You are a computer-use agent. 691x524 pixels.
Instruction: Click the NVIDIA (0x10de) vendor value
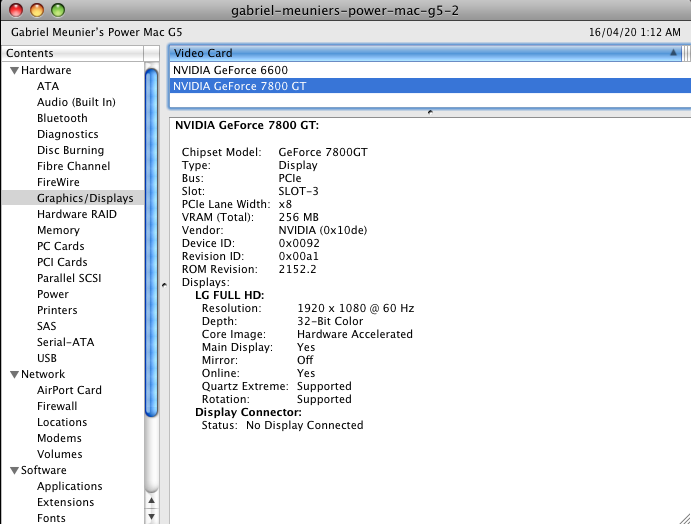[x=323, y=230]
